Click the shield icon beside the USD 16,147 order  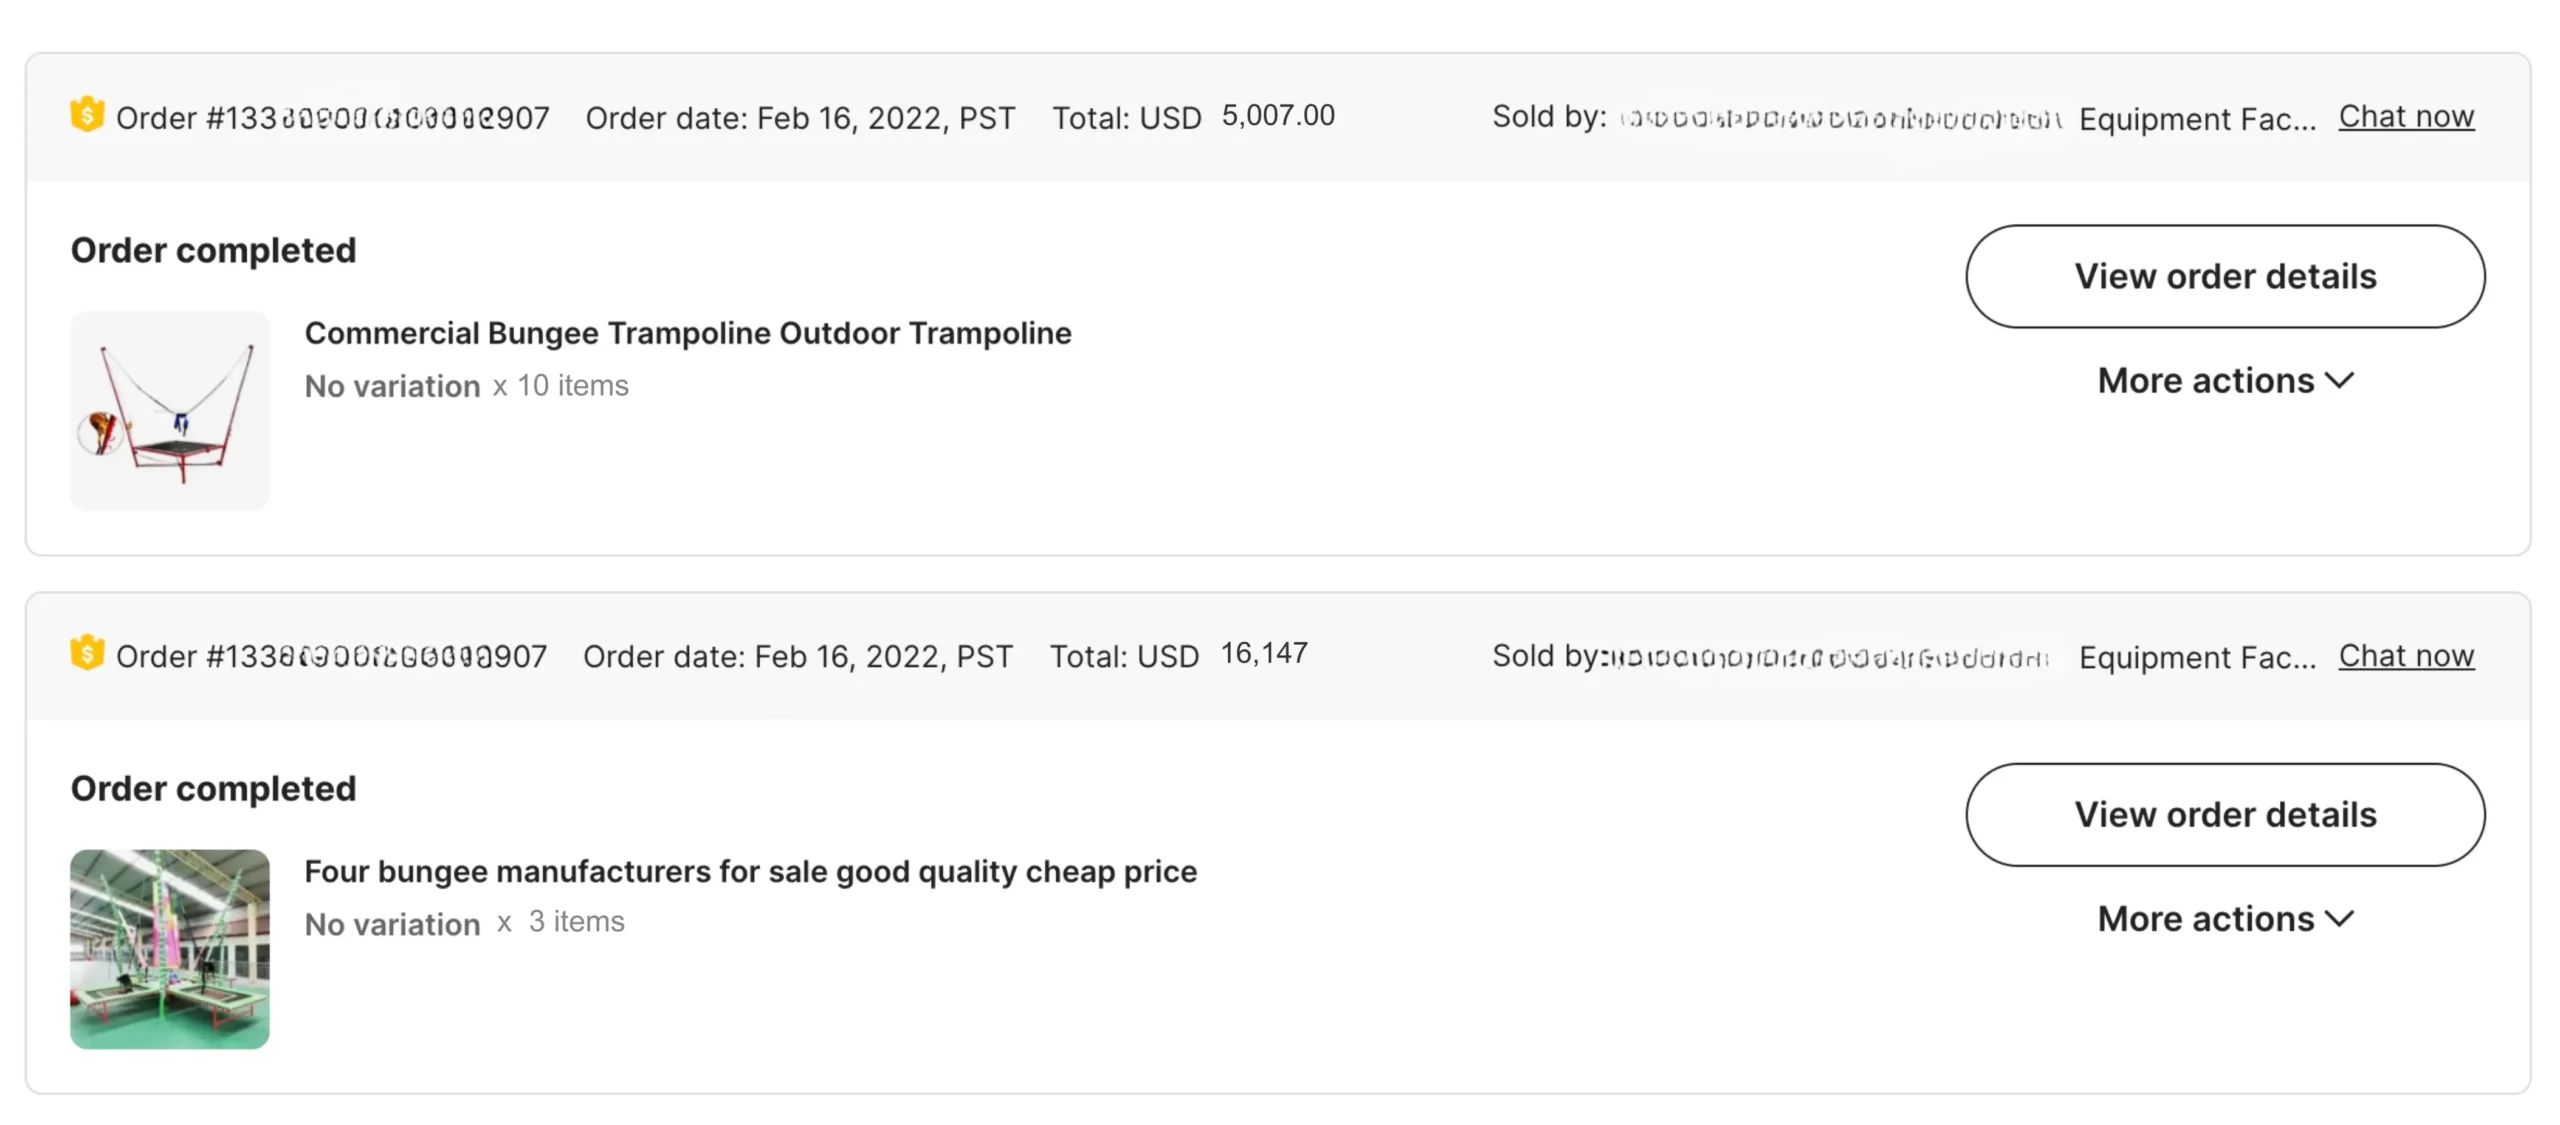(x=87, y=653)
